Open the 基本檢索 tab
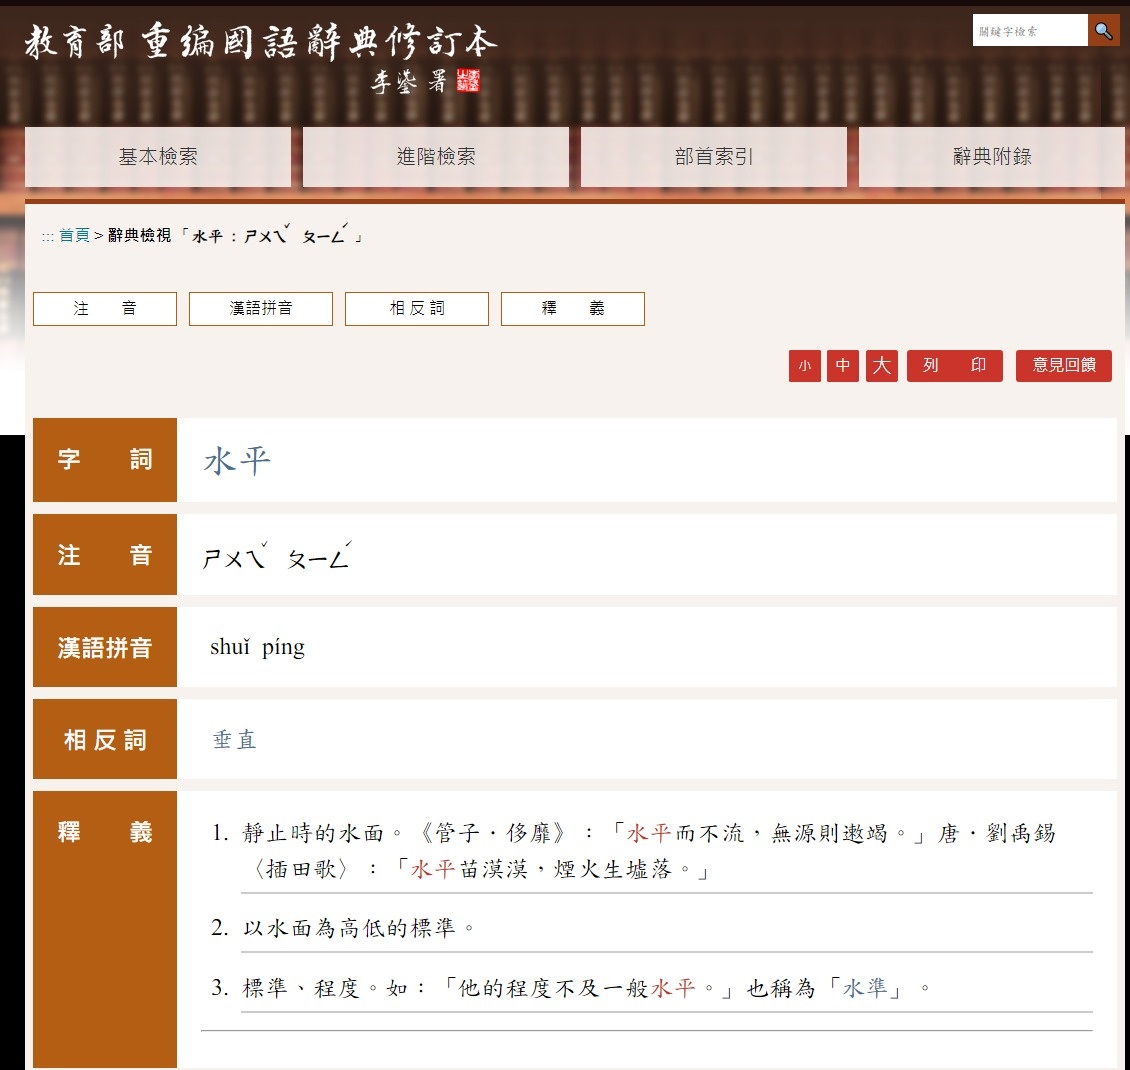The image size is (1130, 1070). (158, 156)
